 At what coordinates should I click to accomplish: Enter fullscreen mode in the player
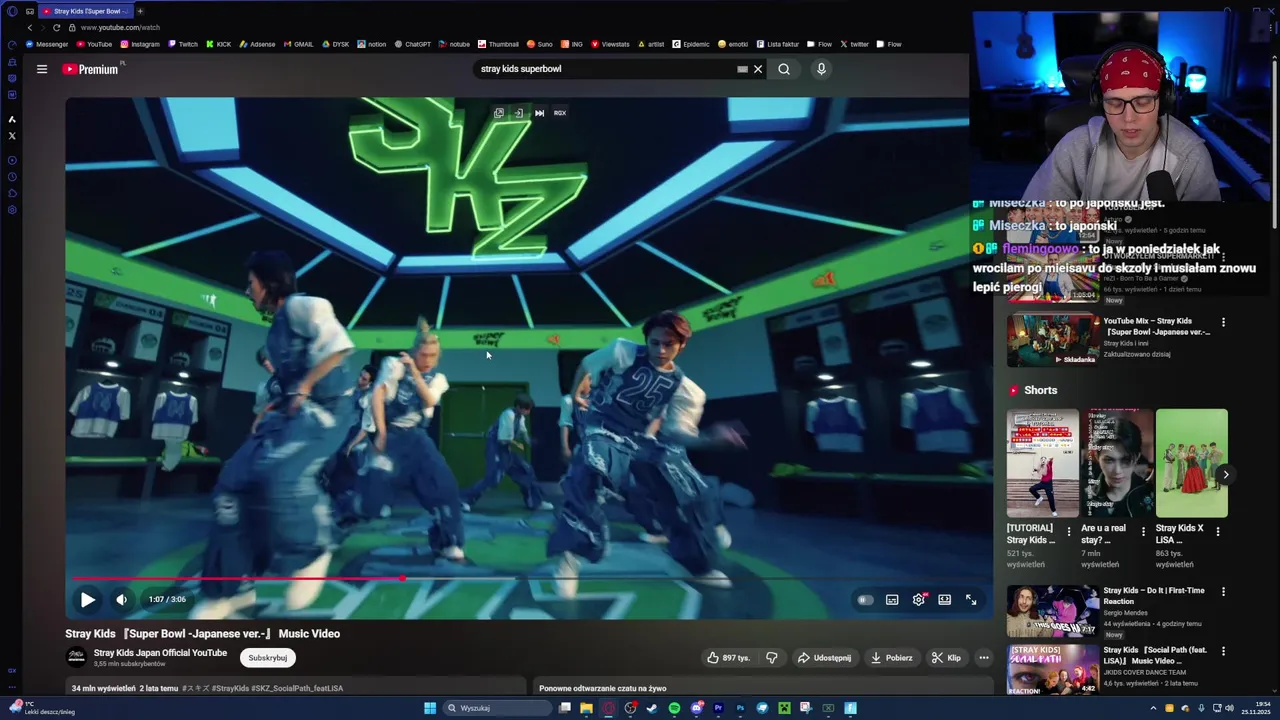click(971, 600)
